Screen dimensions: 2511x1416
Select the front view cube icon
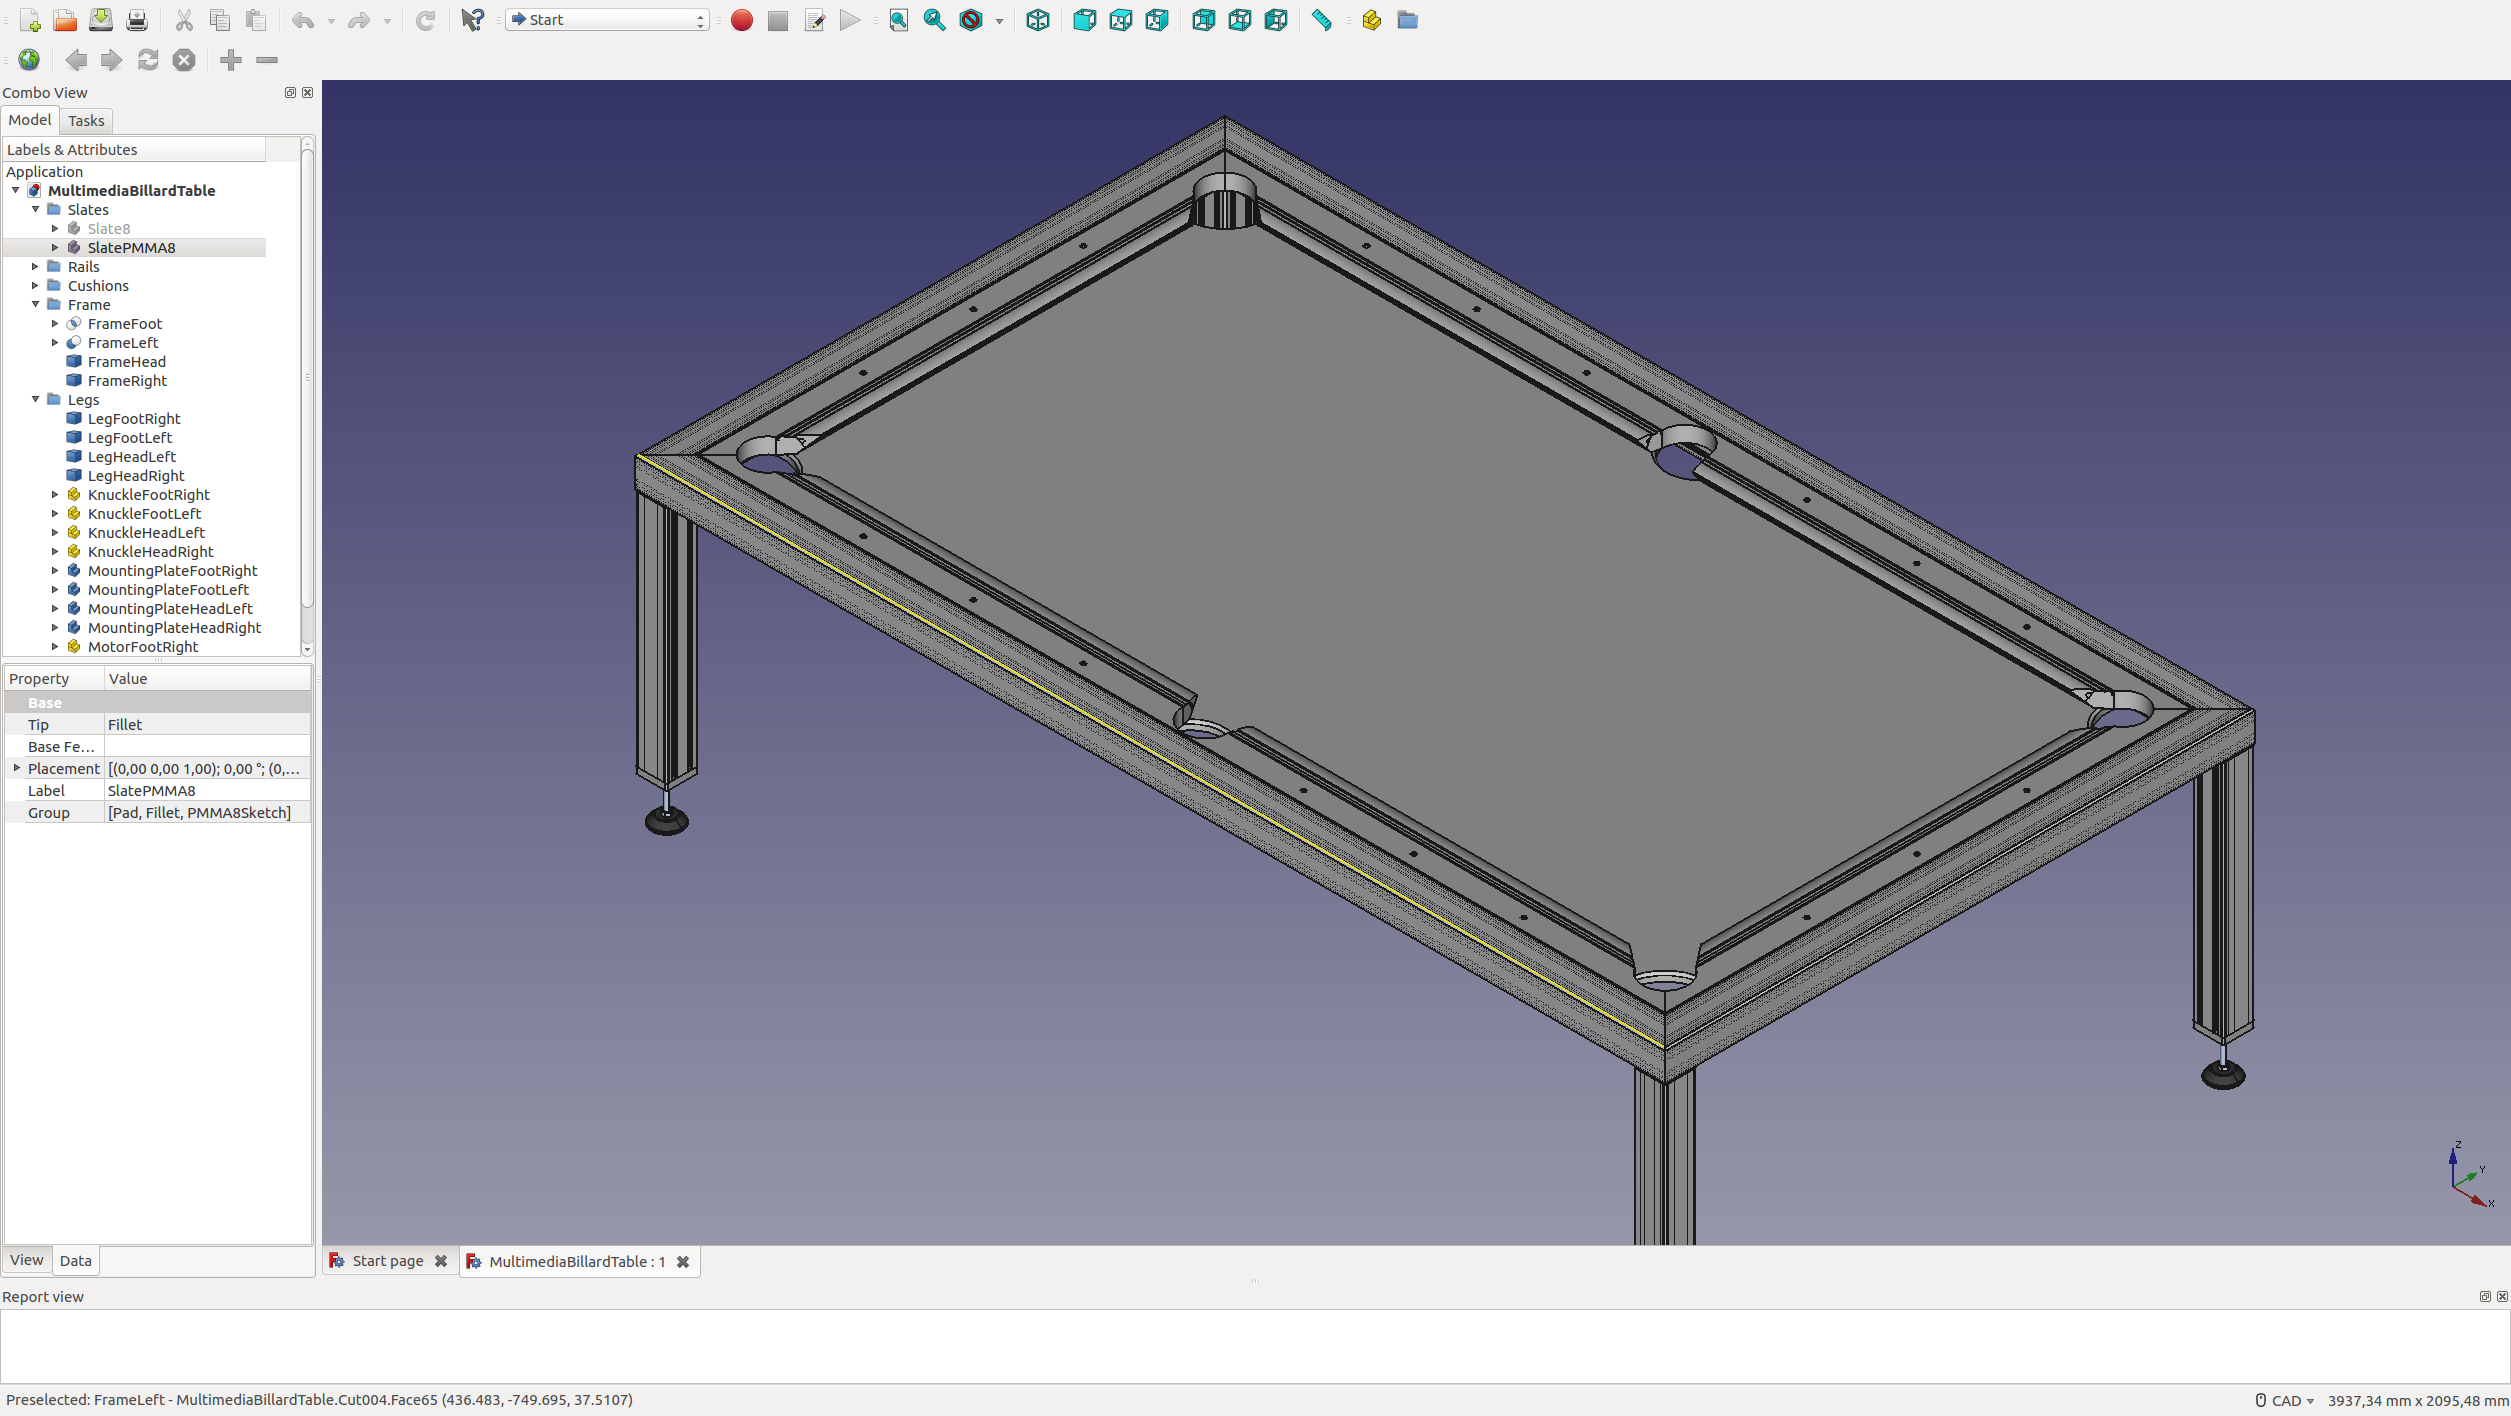point(1084,20)
